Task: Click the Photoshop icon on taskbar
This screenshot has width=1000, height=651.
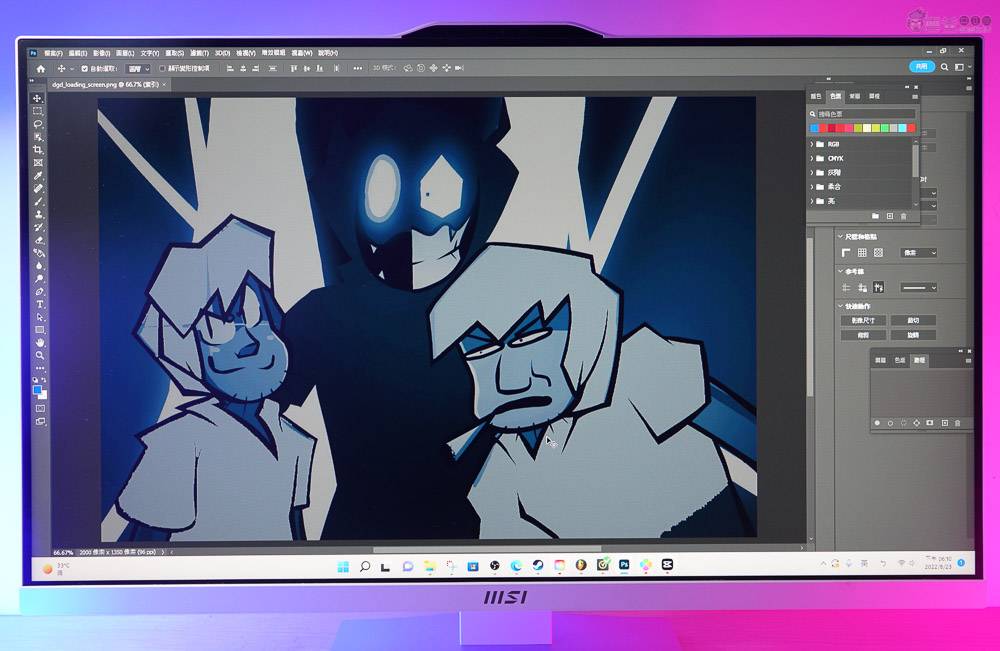Action: 624,565
